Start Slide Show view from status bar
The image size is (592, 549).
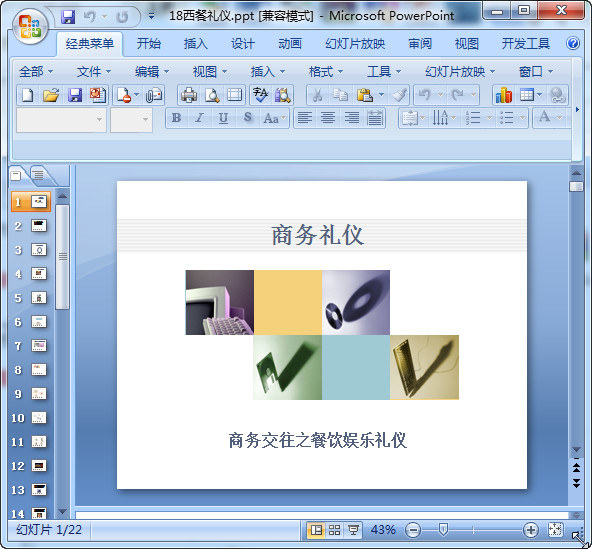click(353, 530)
